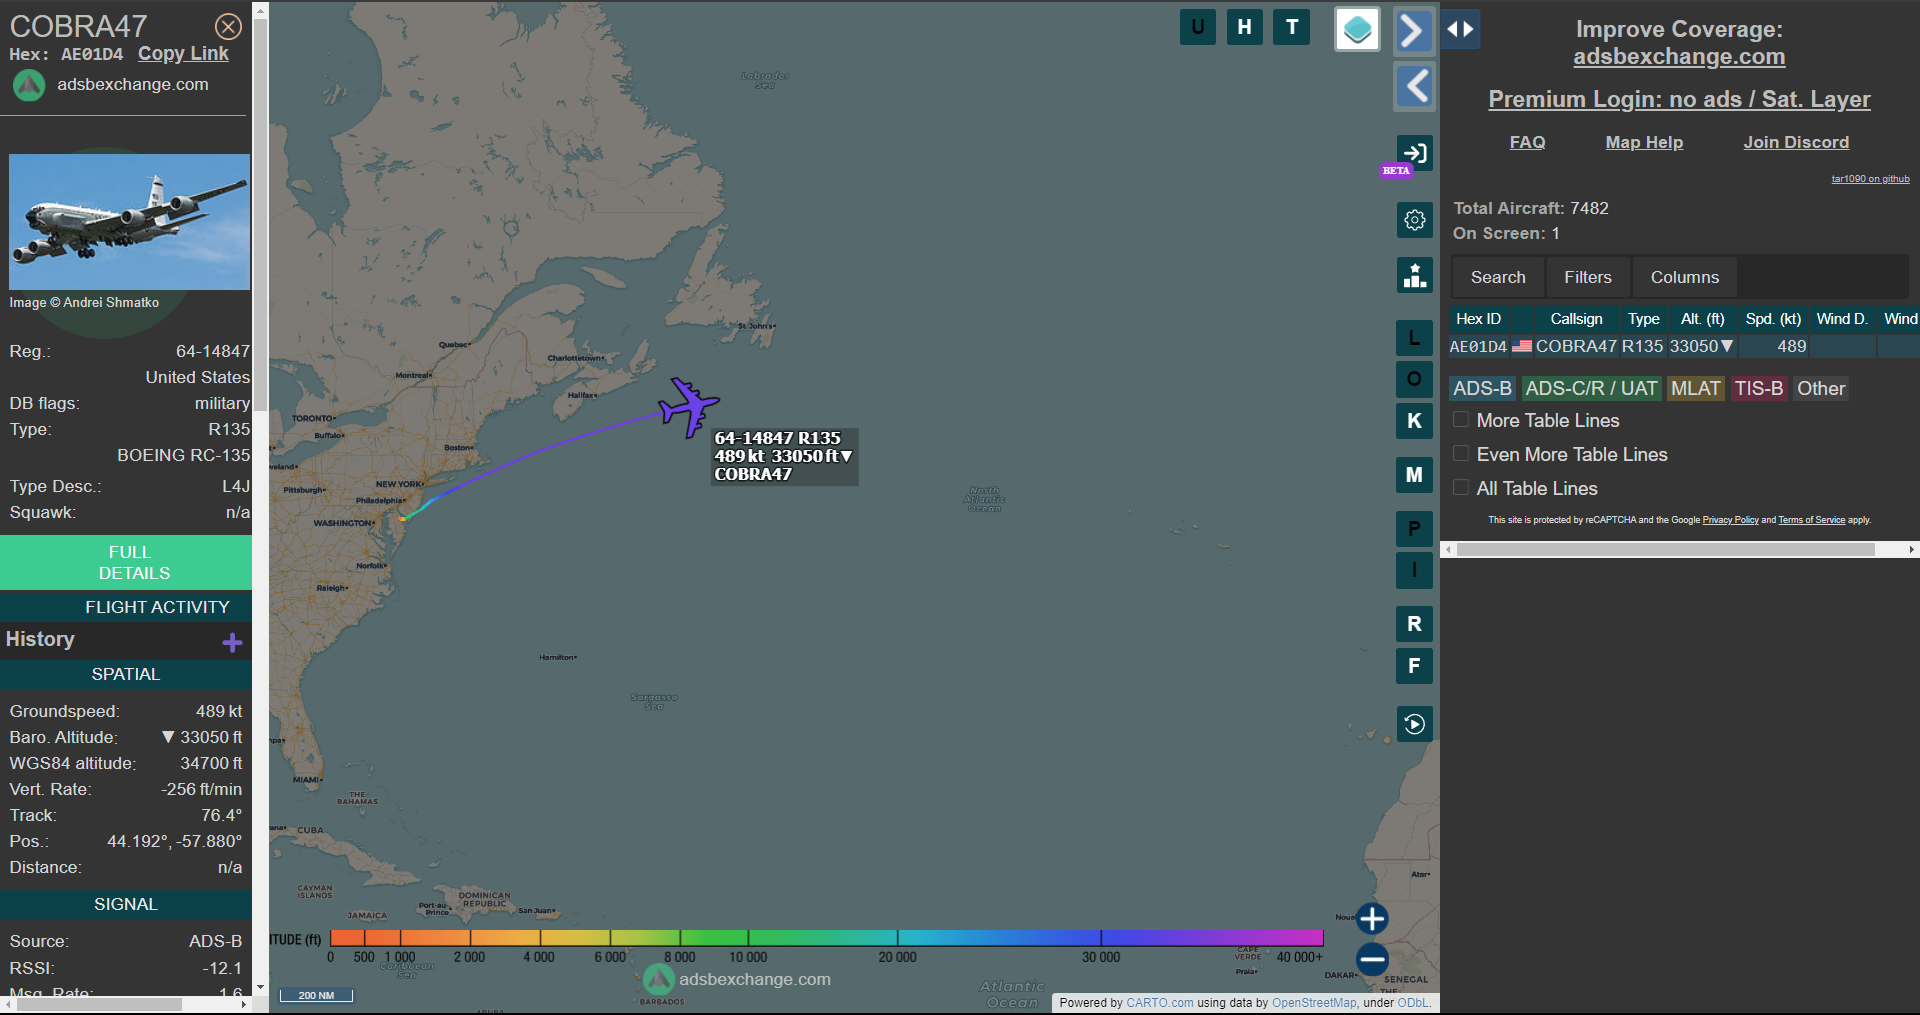This screenshot has height=1015, width=1920.
Task: Toggle the H map button
Action: (x=1244, y=27)
